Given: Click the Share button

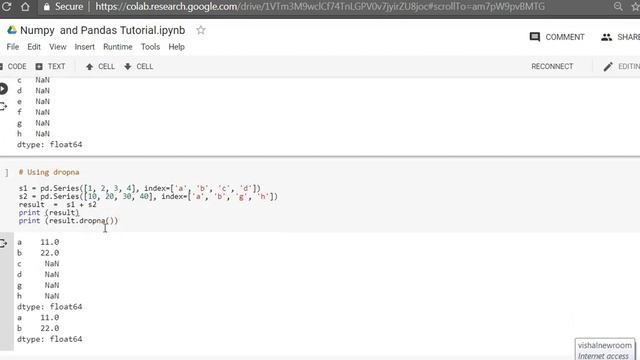Looking at the screenshot, I should (x=620, y=37).
